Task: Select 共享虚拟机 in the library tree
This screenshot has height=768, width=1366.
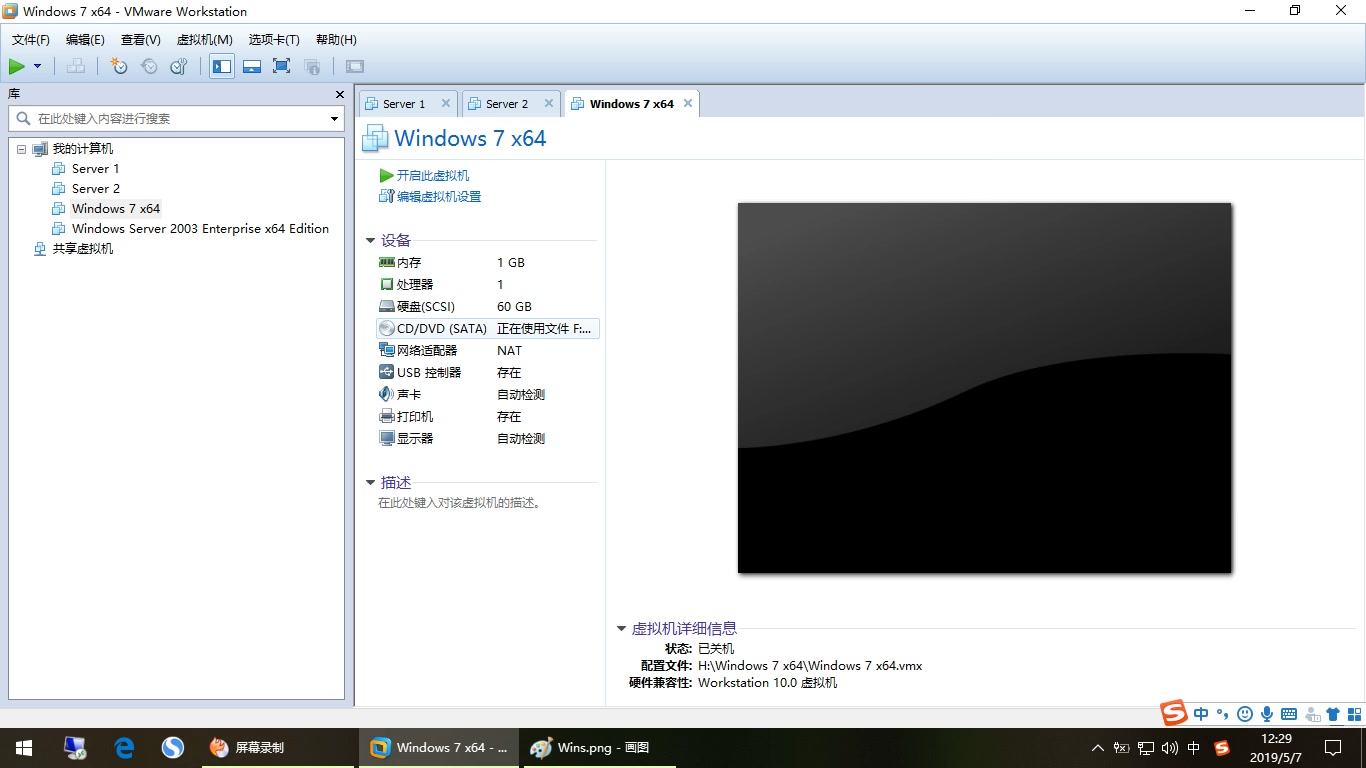Action: coord(83,249)
